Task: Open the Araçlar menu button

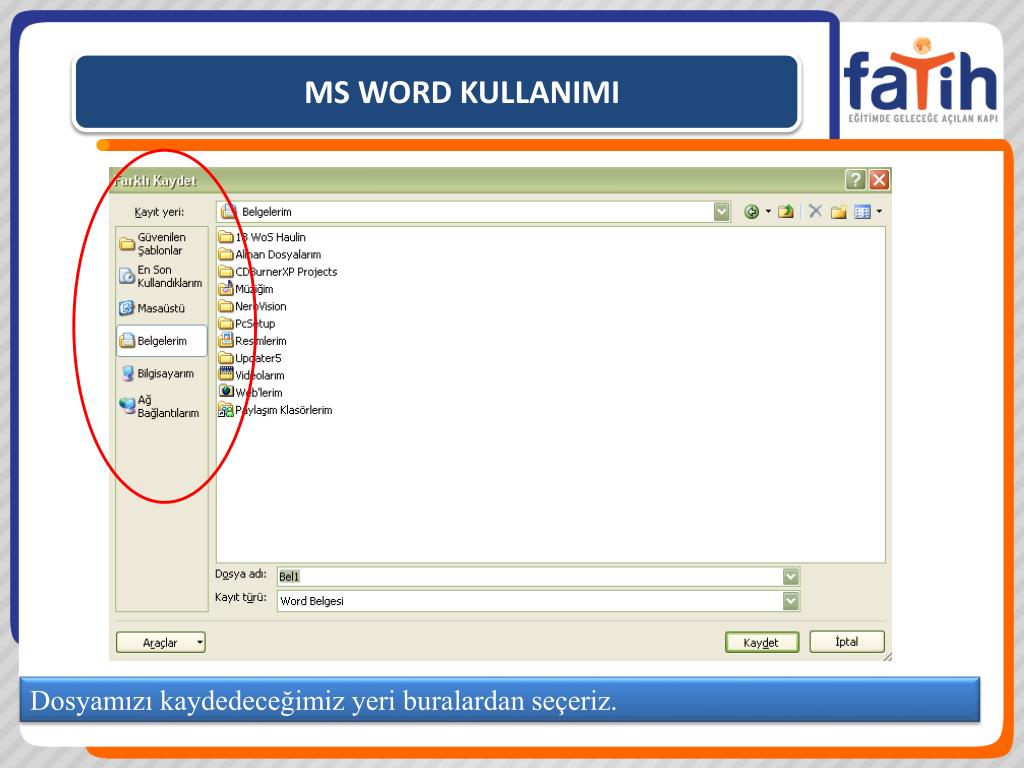Action: coord(161,643)
